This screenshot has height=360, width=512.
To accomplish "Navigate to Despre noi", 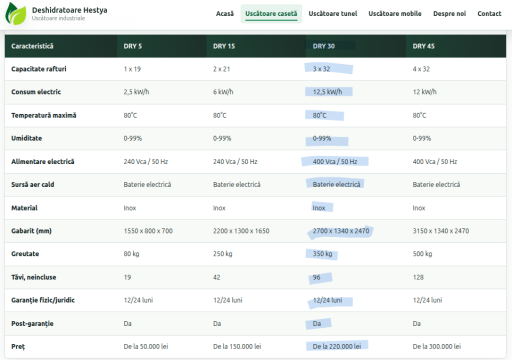I will (x=449, y=14).
